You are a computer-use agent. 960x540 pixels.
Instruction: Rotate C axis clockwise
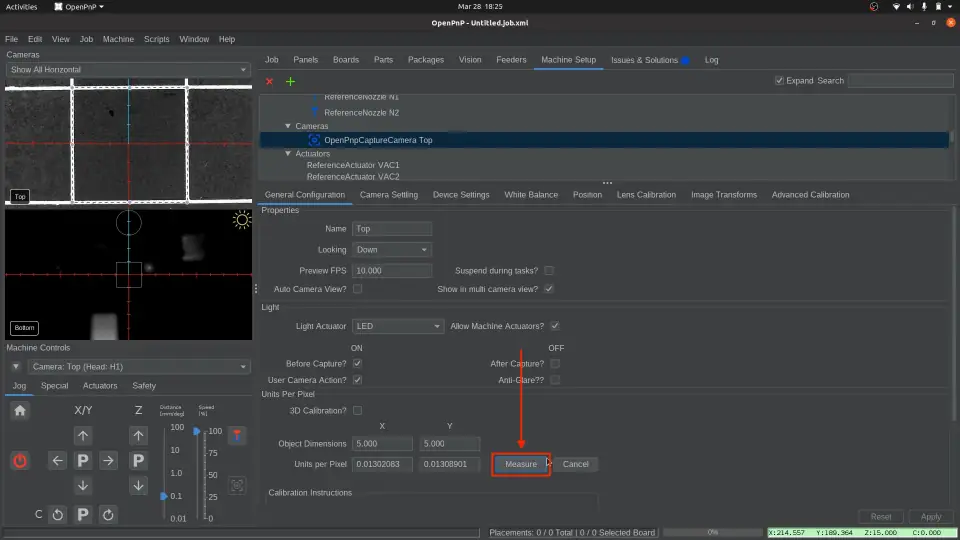(x=108, y=514)
